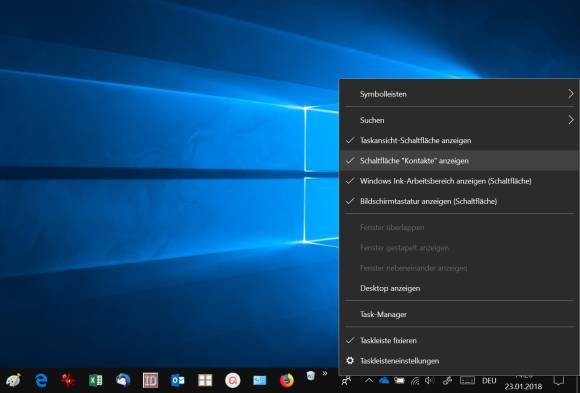Launch Microsoft Edge from the taskbar
This screenshot has height=393, width=580.
41,380
